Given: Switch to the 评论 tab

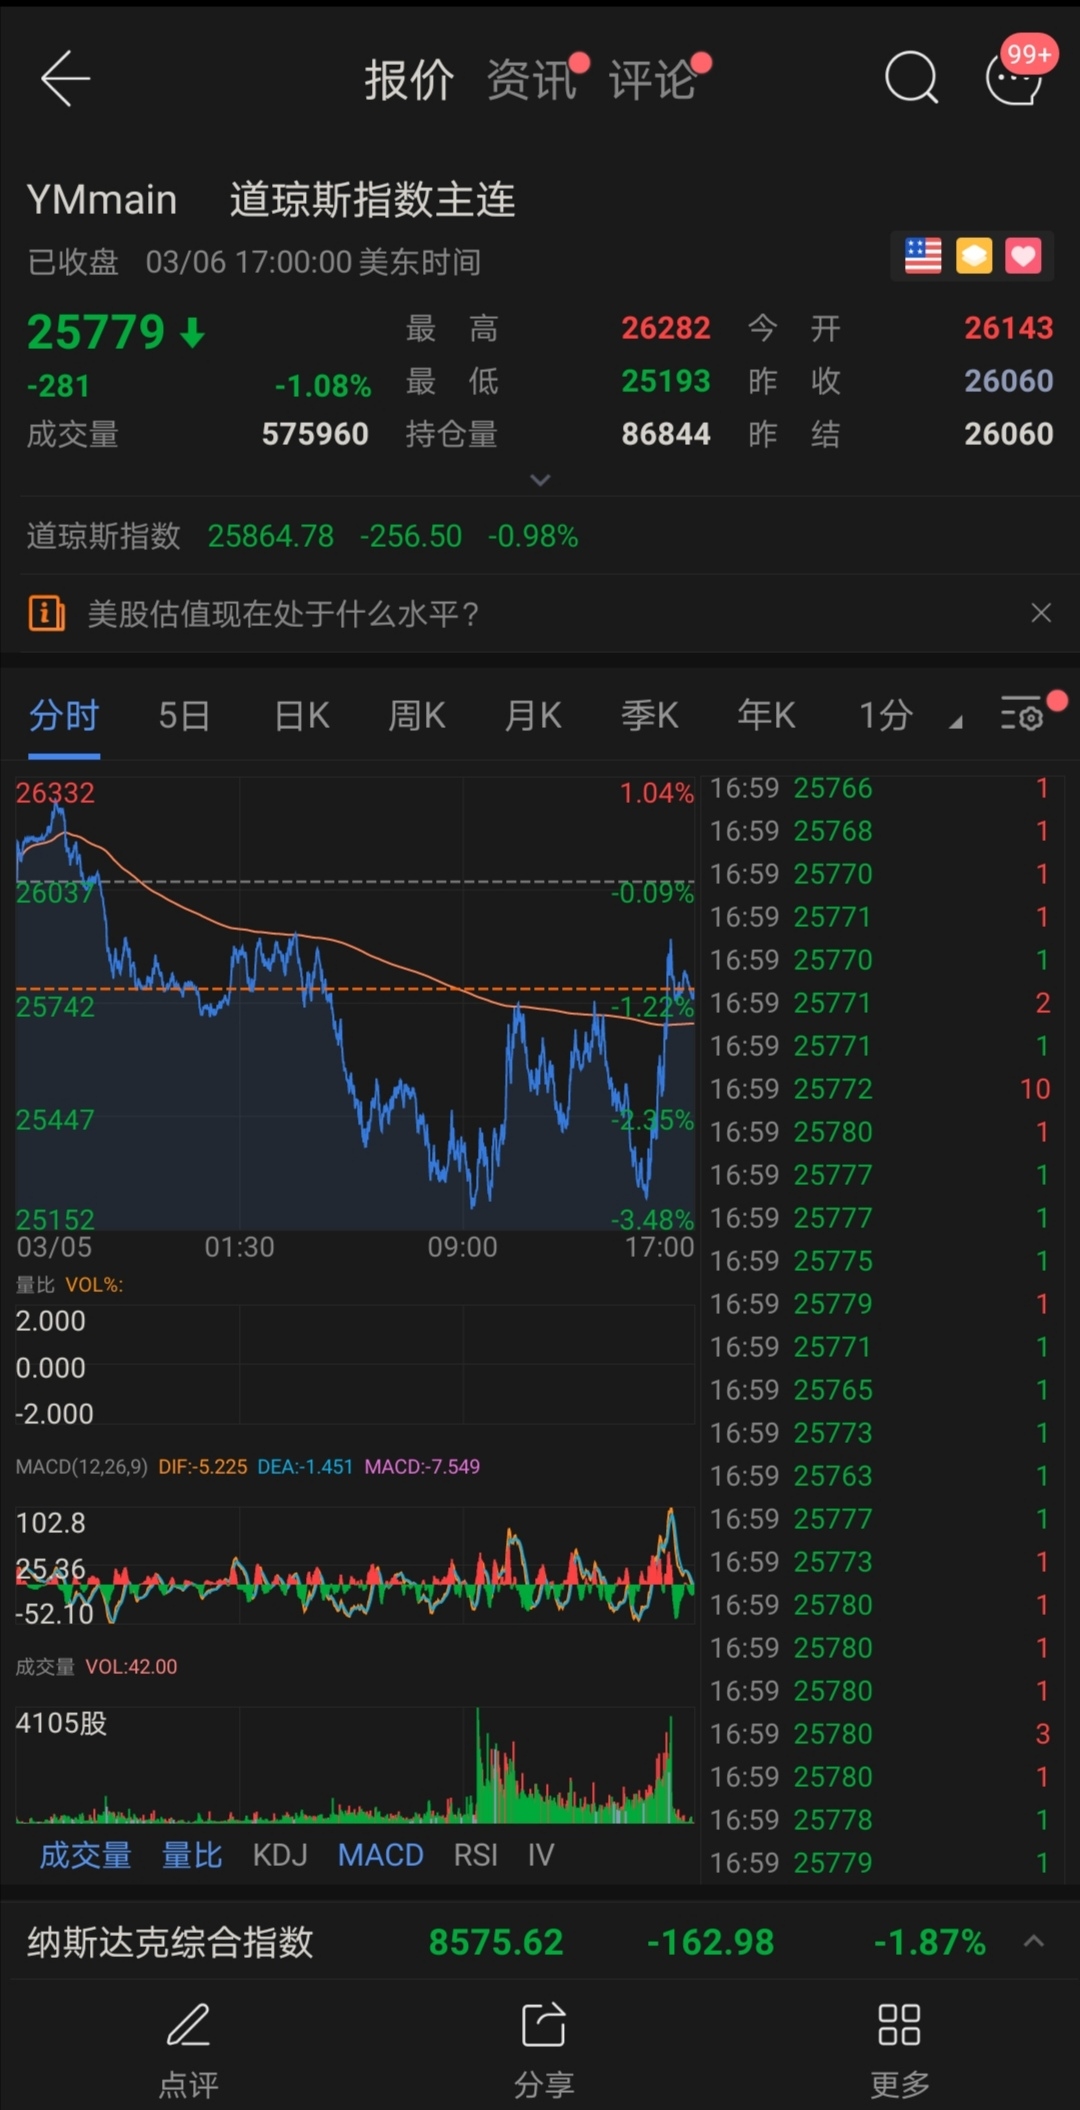Looking at the screenshot, I should tap(652, 80).
